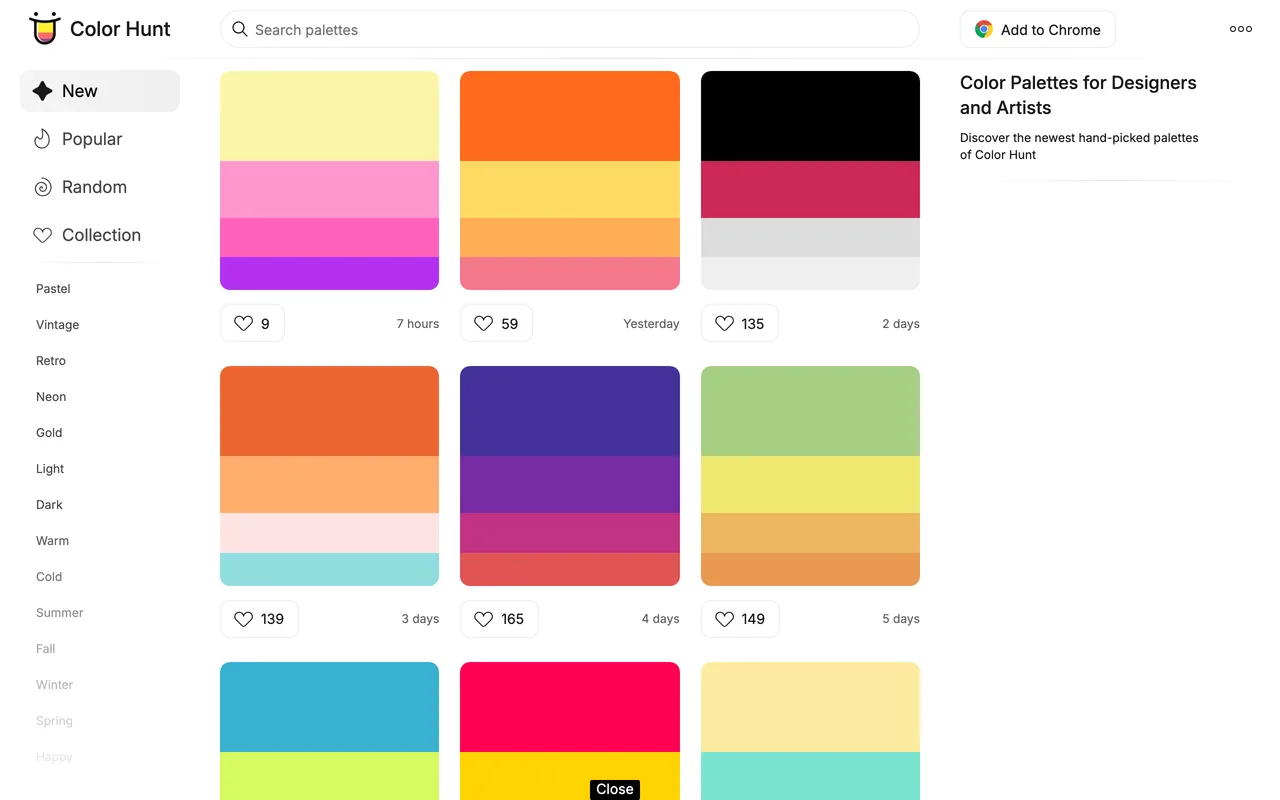Click the Add to Chrome button
Screen dimensions: 1280x800
tap(1038, 29)
